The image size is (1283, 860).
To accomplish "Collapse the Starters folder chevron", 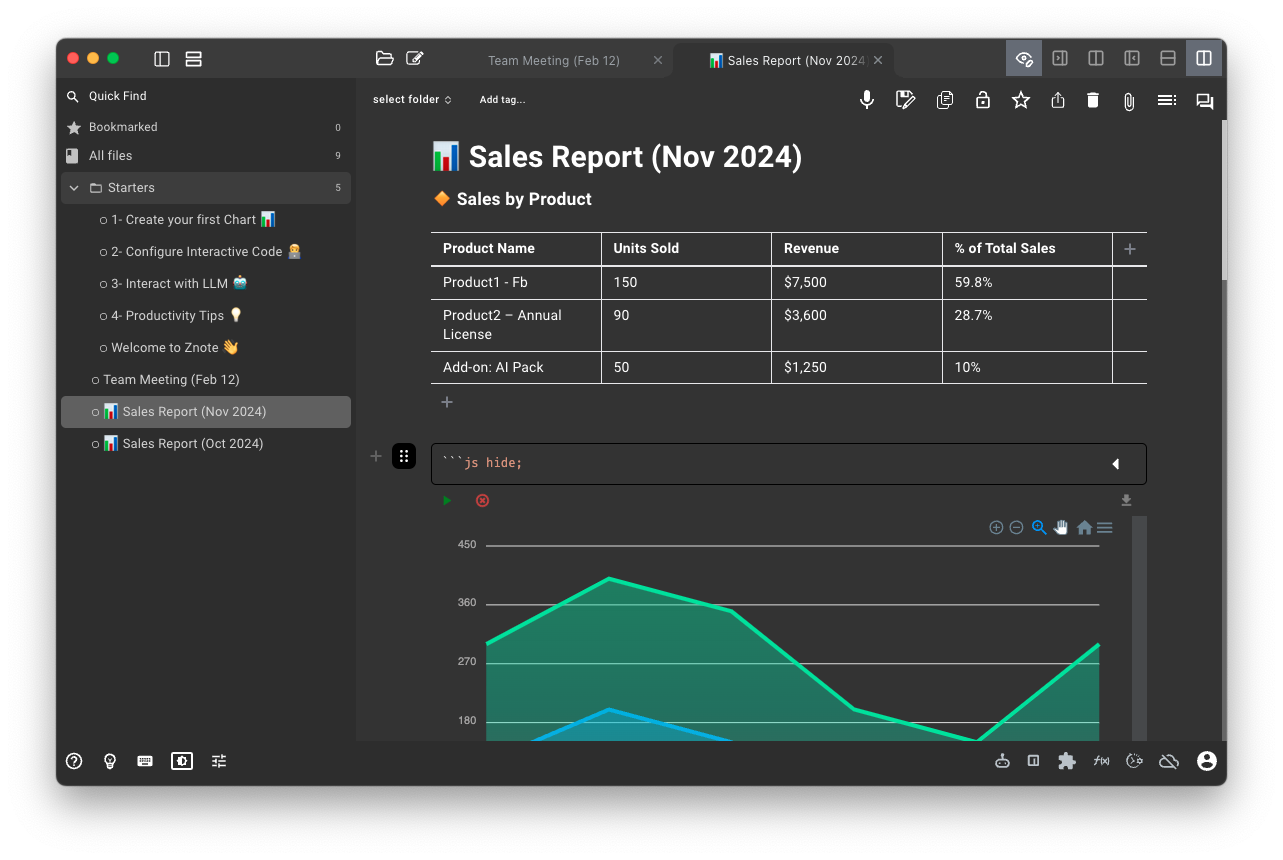I will point(74,188).
